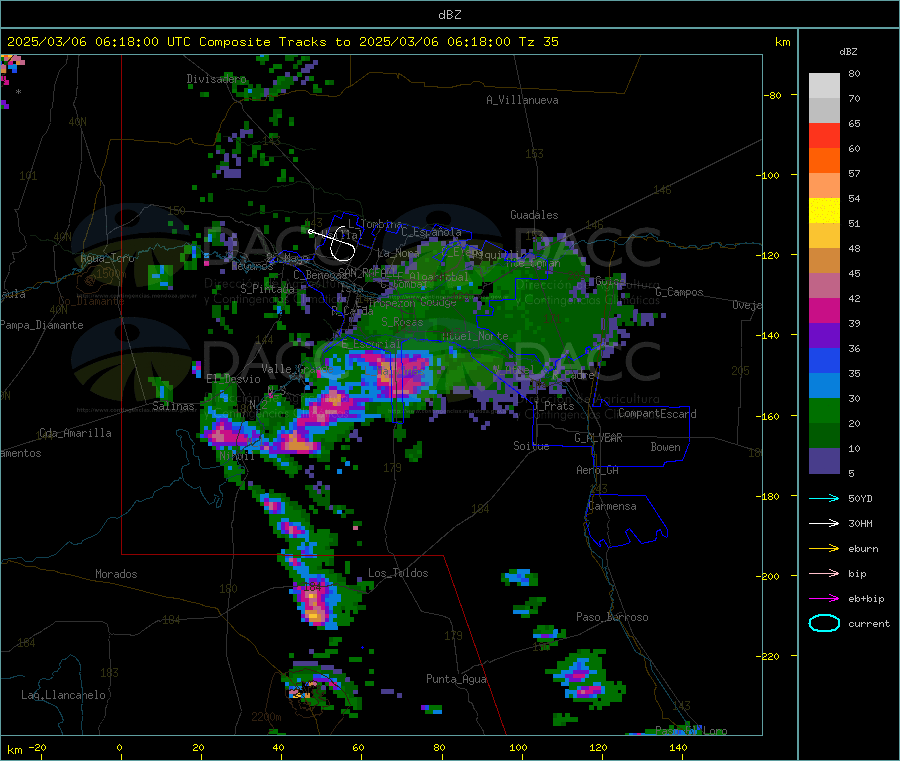Click the 'Morados' map label
Image resolution: width=900 pixels, height=761 pixels.
(x=117, y=574)
